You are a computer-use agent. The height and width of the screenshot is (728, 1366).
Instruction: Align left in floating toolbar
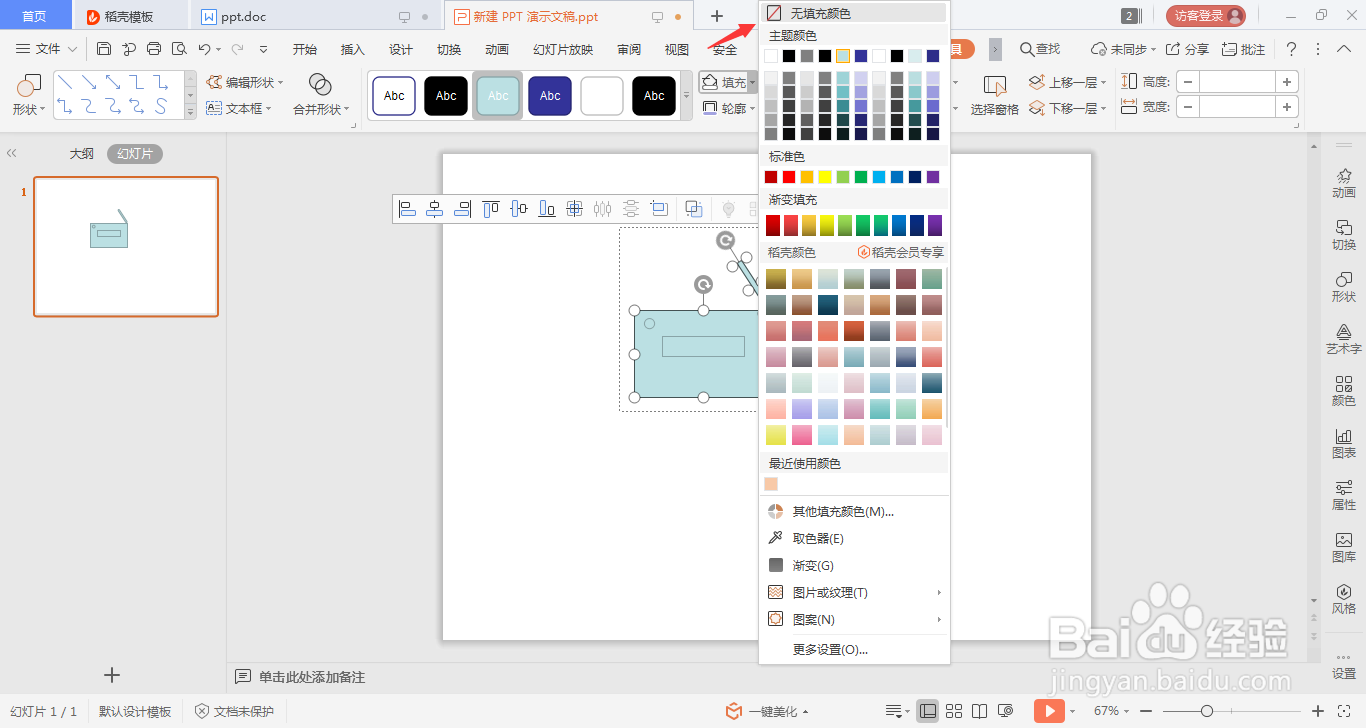[x=407, y=209]
